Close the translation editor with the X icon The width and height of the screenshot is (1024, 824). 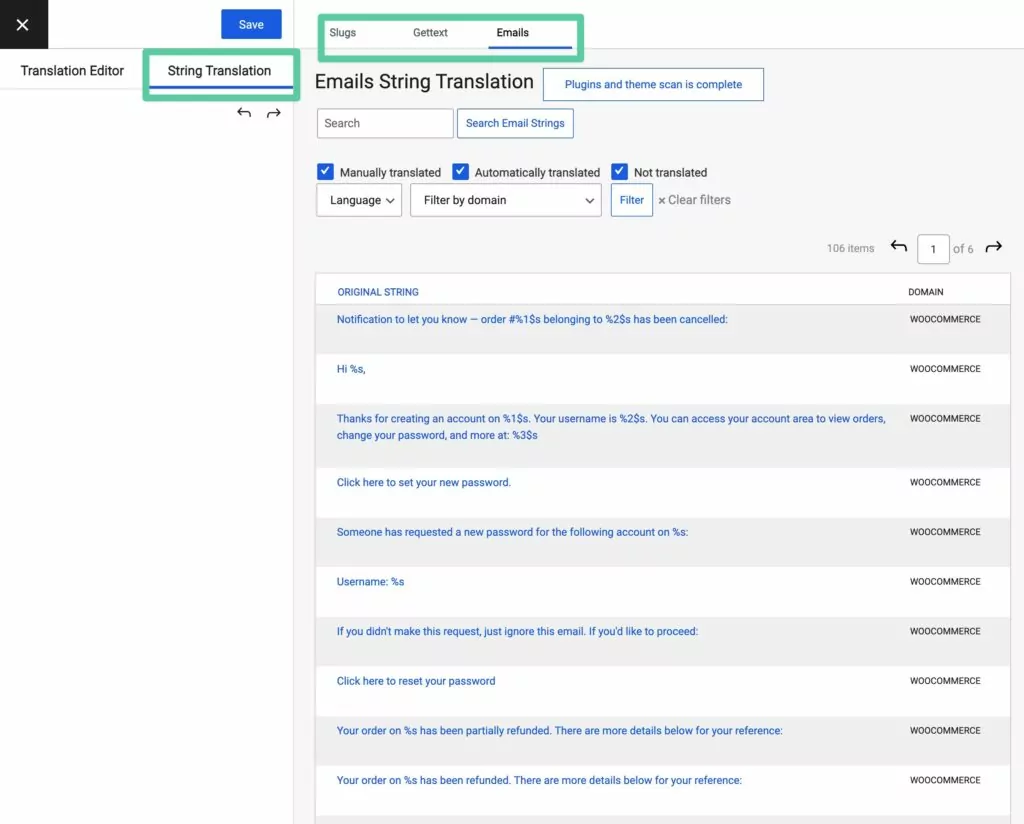[23, 25]
